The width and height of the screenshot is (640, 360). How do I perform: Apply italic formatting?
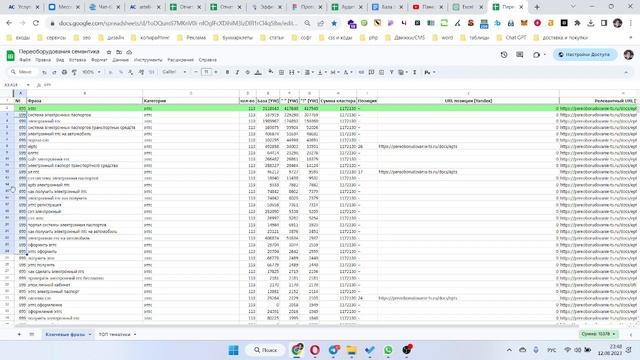(237, 72)
